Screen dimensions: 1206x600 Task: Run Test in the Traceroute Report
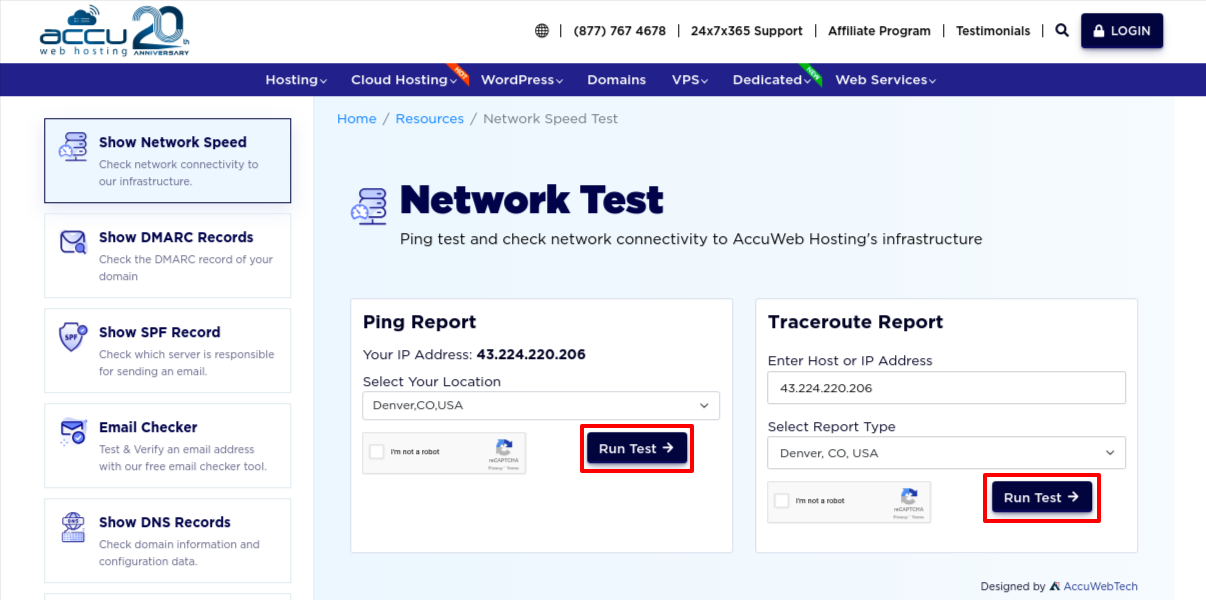pyautogui.click(x=1042, y=497)
